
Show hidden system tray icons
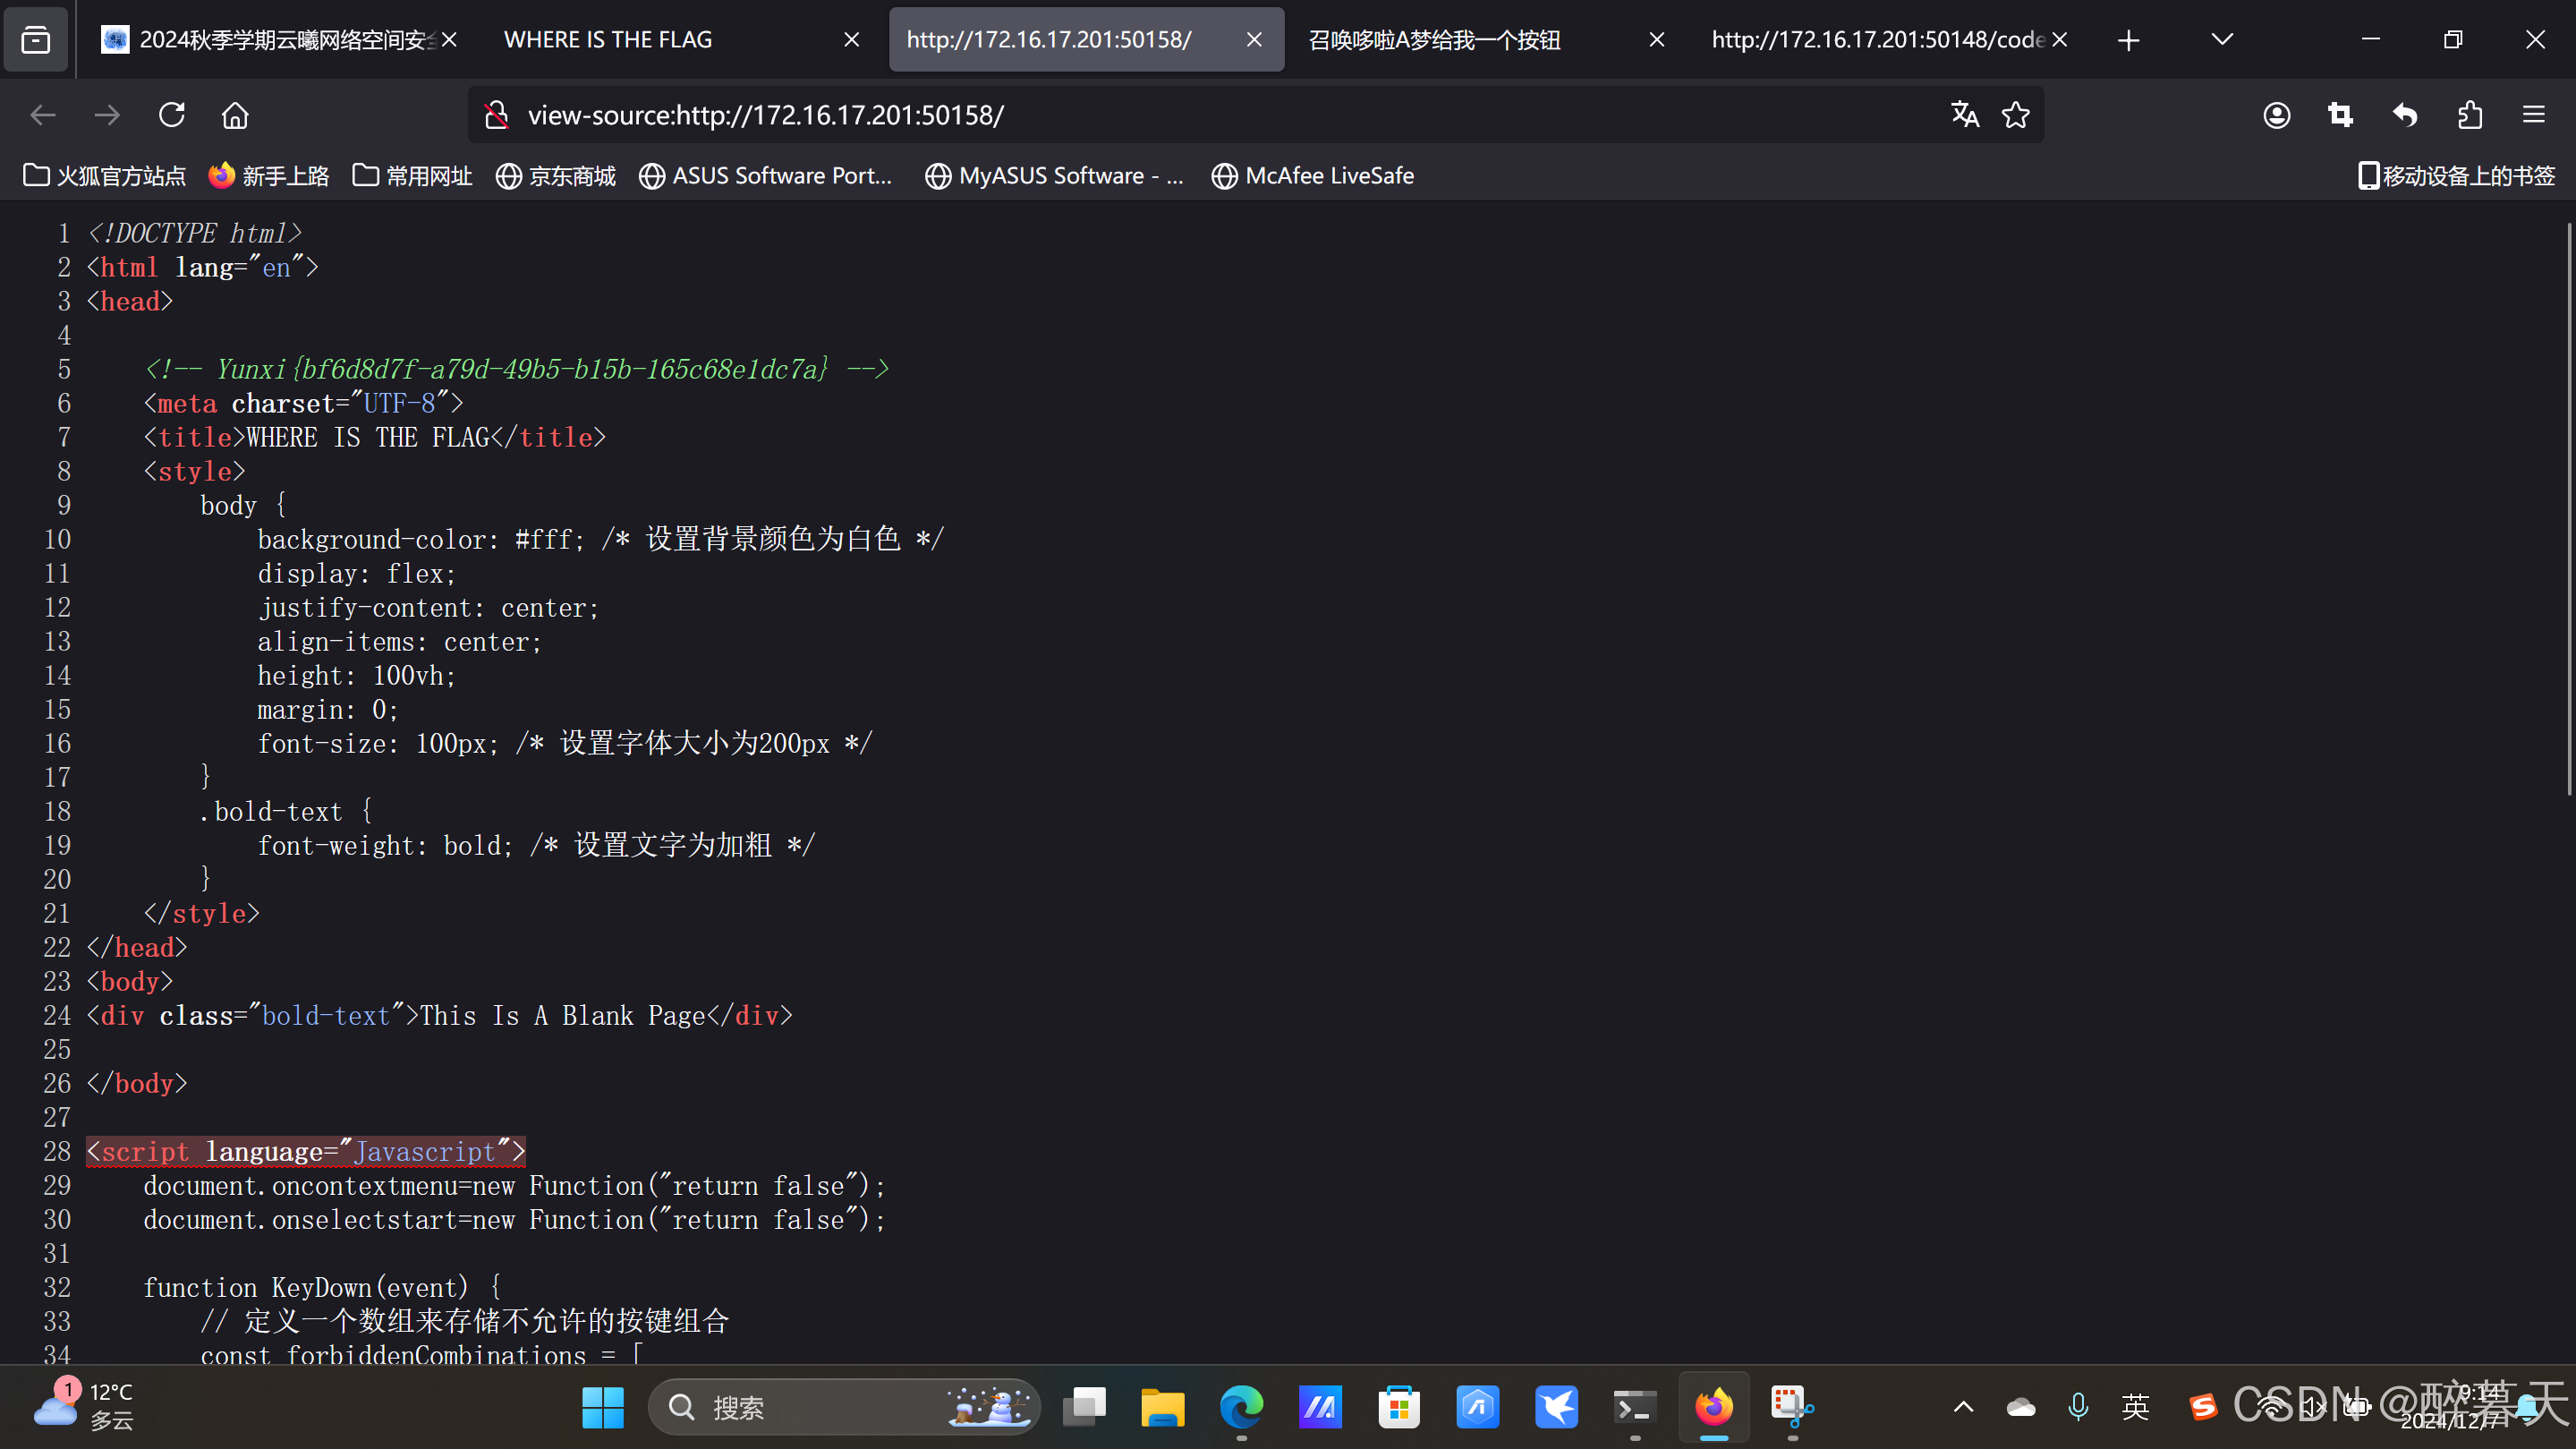1963,1407
